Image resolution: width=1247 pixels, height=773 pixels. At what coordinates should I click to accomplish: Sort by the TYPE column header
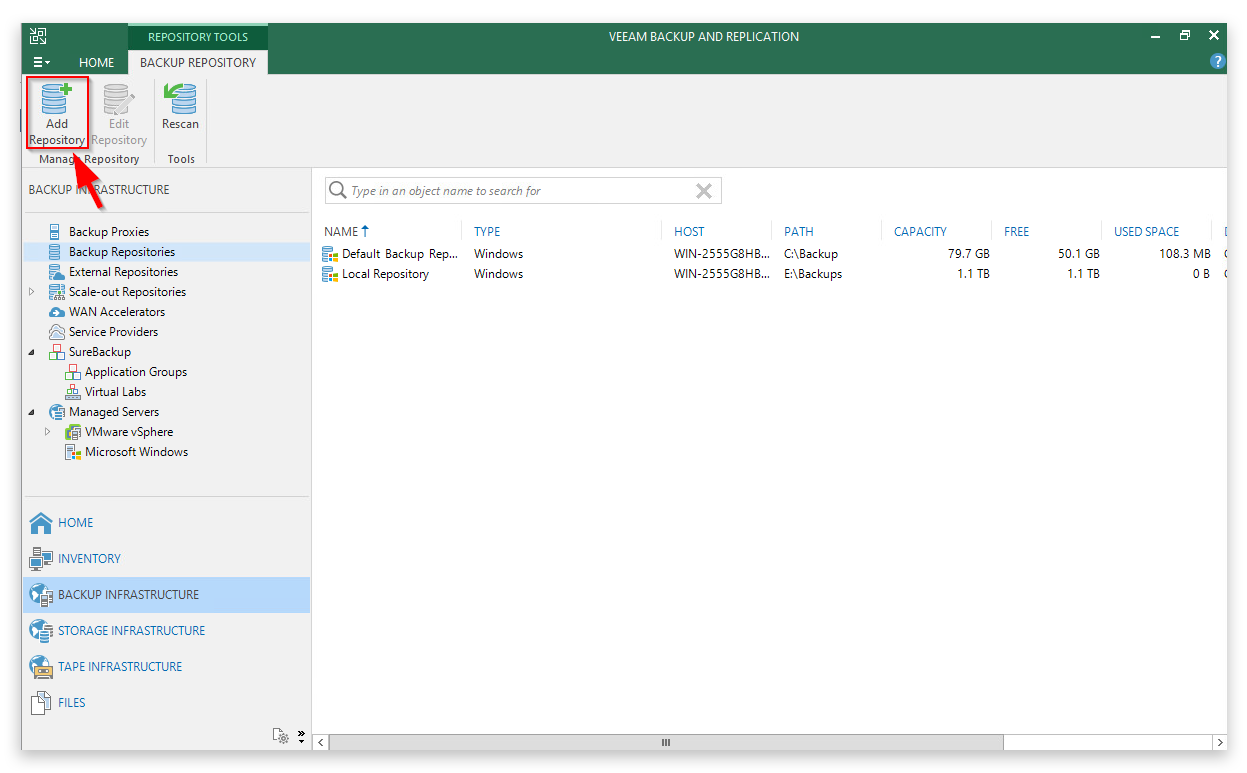point(487,232)
